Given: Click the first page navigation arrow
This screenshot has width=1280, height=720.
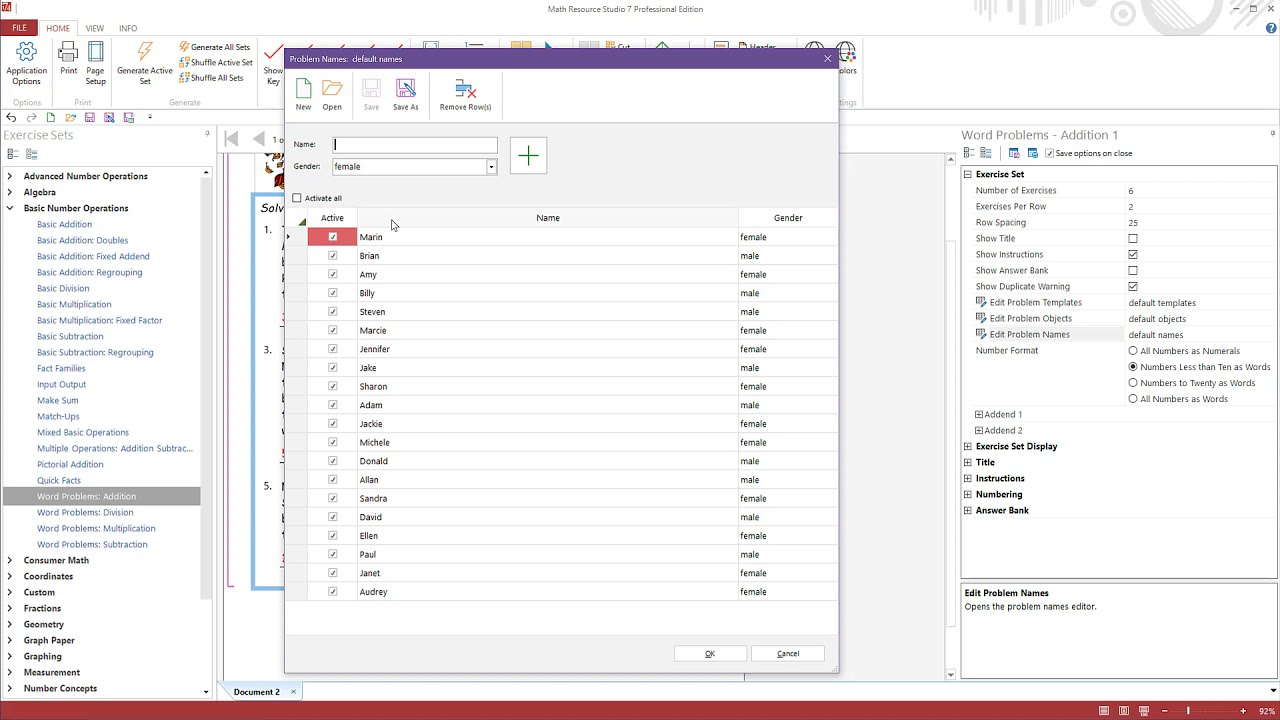Looking at the screenshot, I should coord(232,139).
